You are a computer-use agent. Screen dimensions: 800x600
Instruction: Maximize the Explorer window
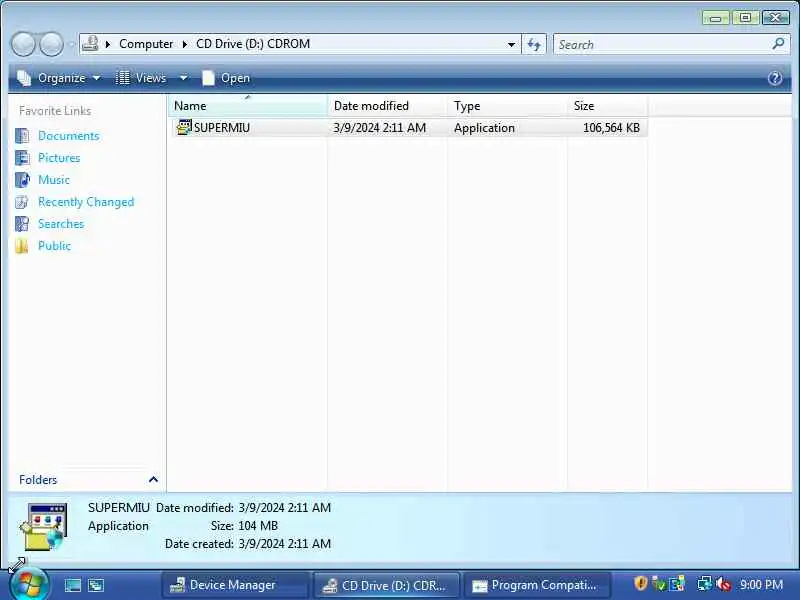click(745, 18)
